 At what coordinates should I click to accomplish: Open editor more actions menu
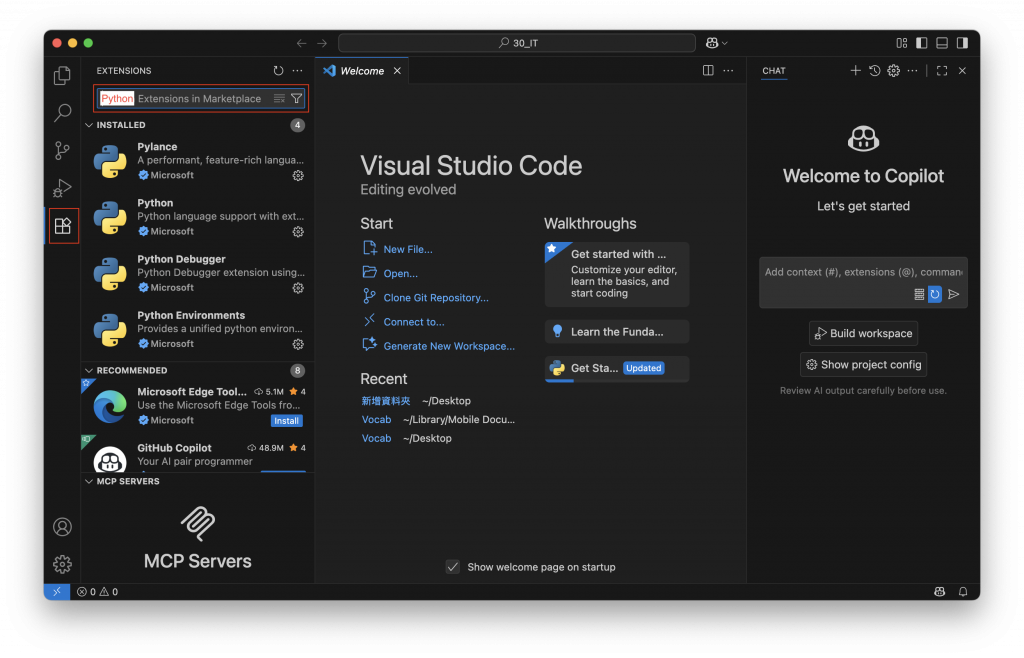point(728,70)
